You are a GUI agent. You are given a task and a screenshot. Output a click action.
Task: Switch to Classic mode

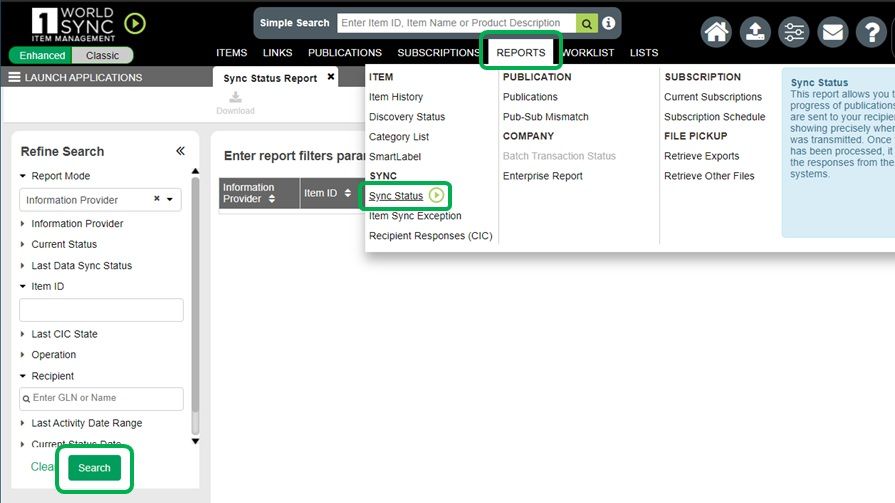pos(102,56)
